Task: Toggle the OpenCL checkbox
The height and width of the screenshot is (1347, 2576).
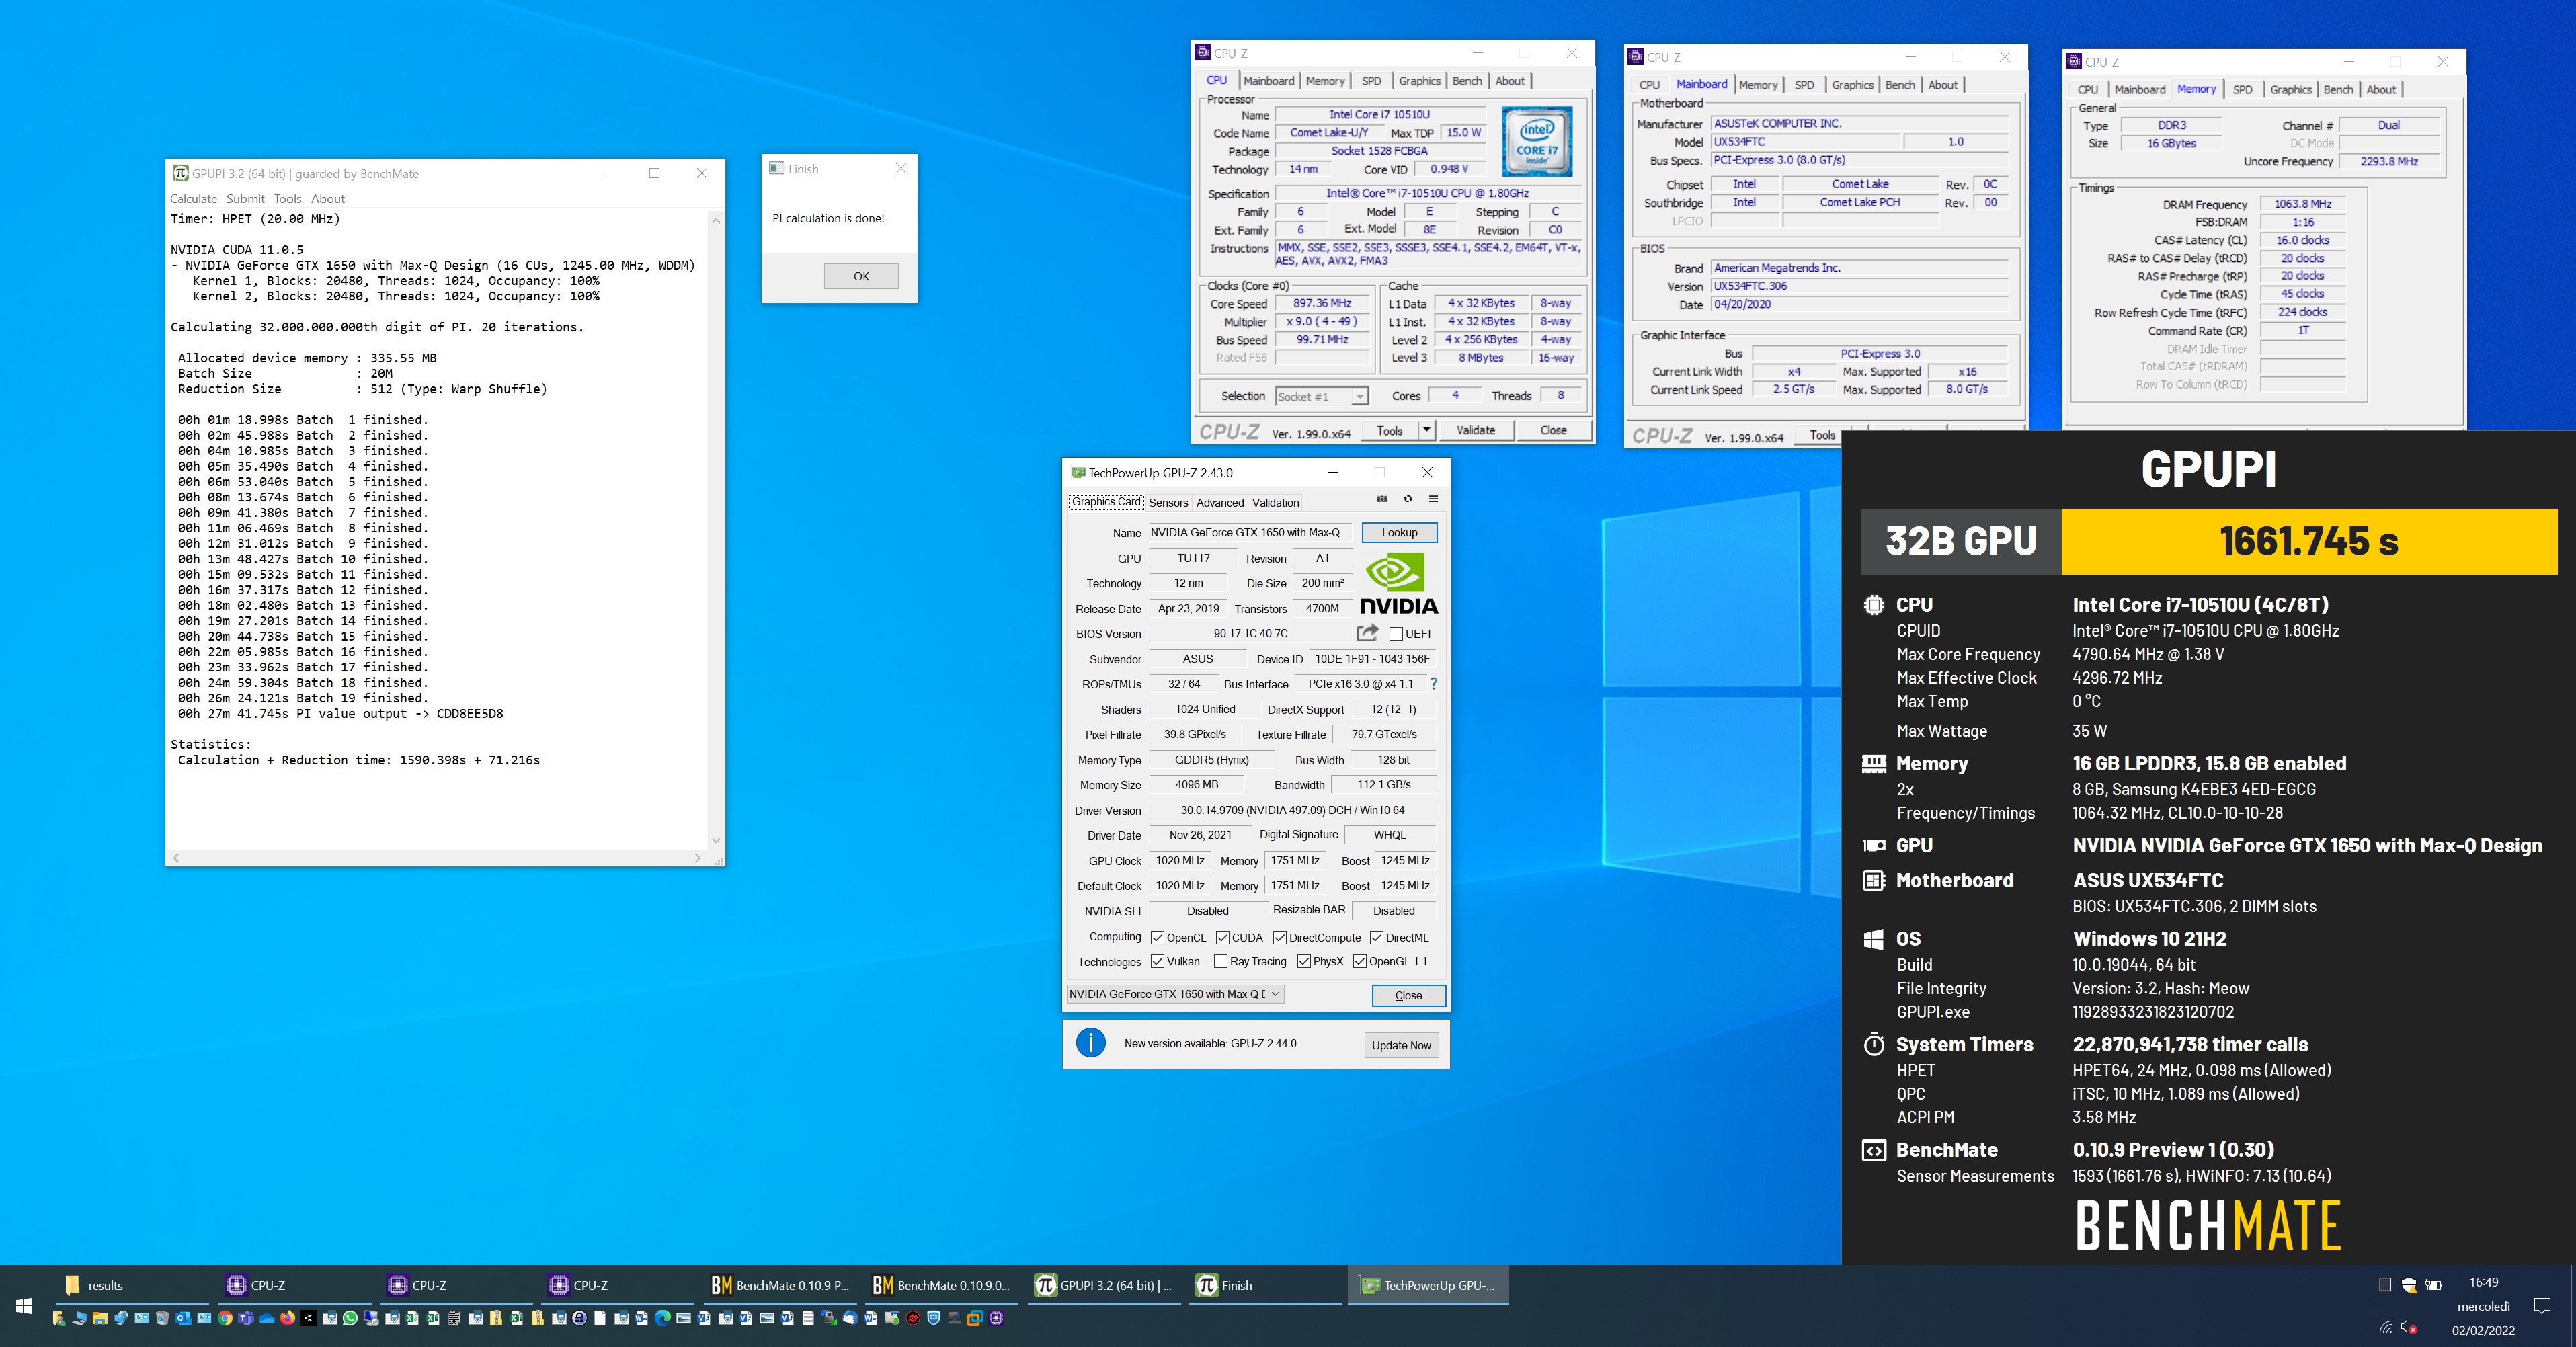Action: point(1157,937)
